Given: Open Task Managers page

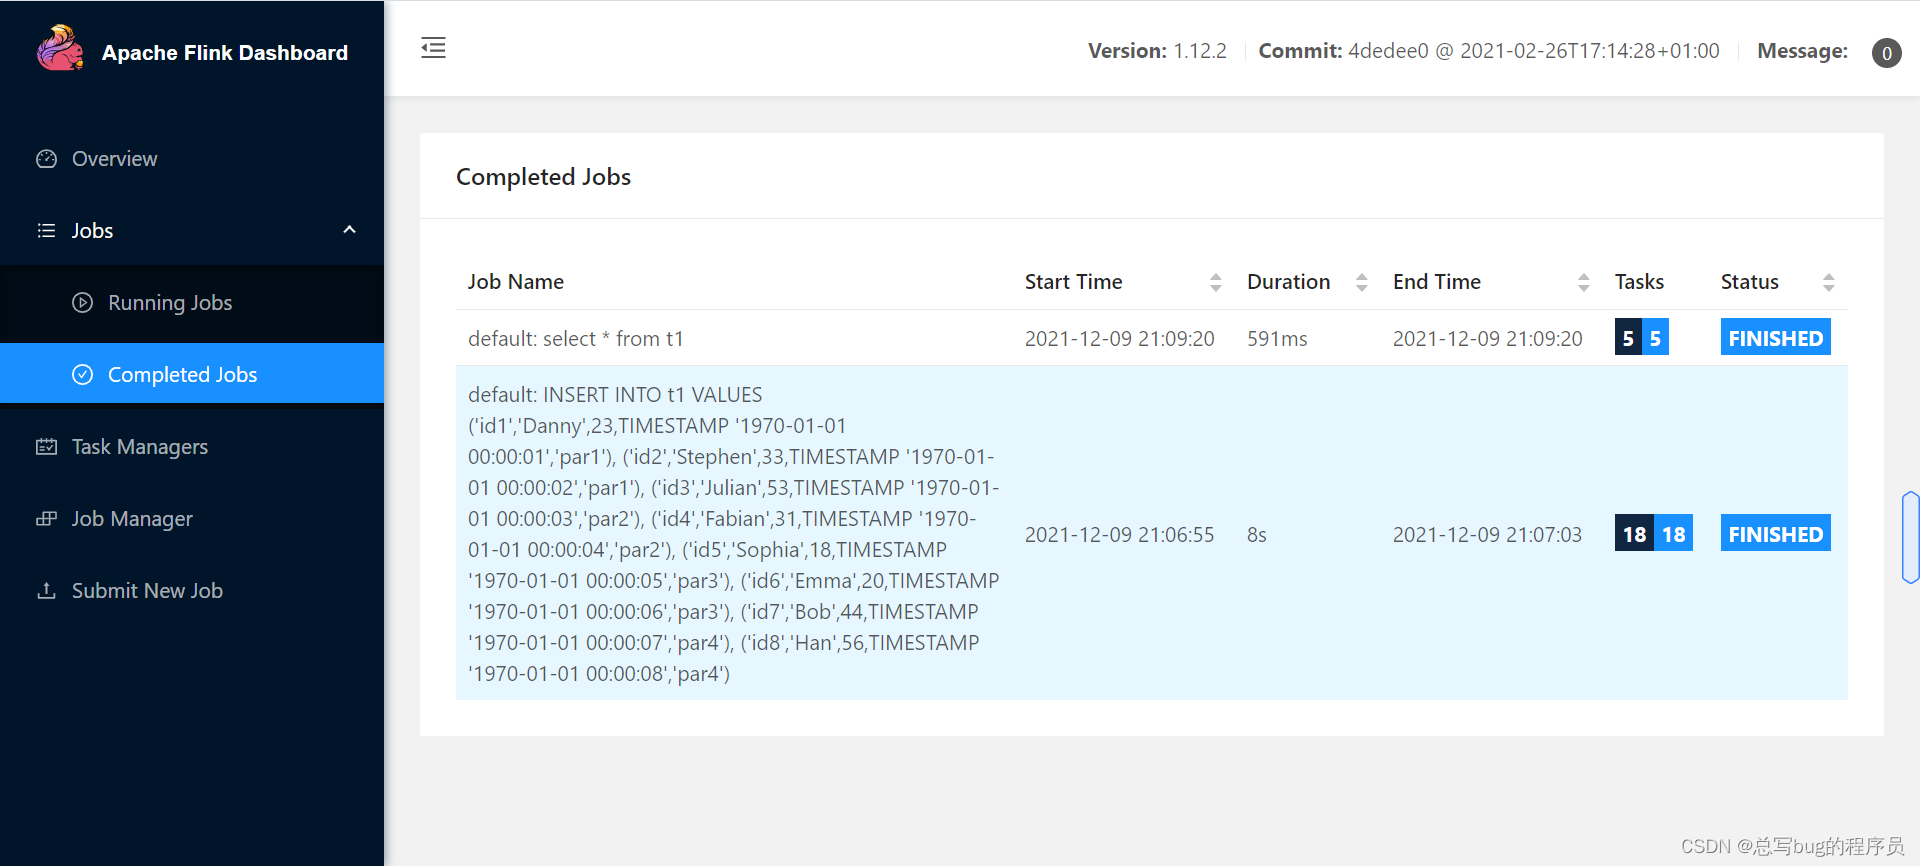Looking at the screenshot, I should point(192,447).
